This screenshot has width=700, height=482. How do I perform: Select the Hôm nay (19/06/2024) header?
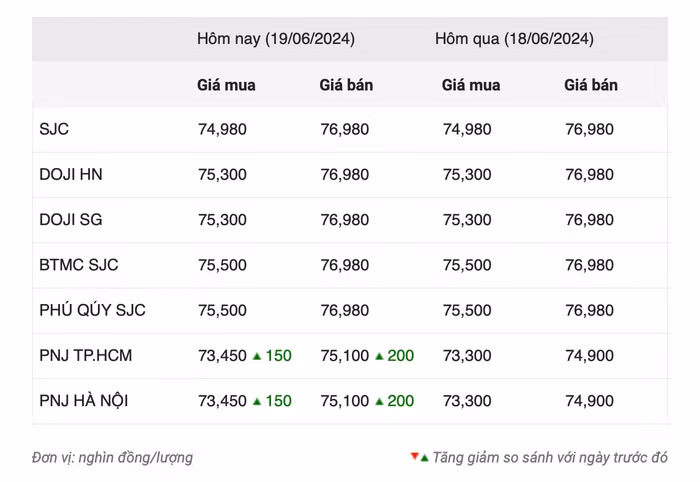coord(275,39)
